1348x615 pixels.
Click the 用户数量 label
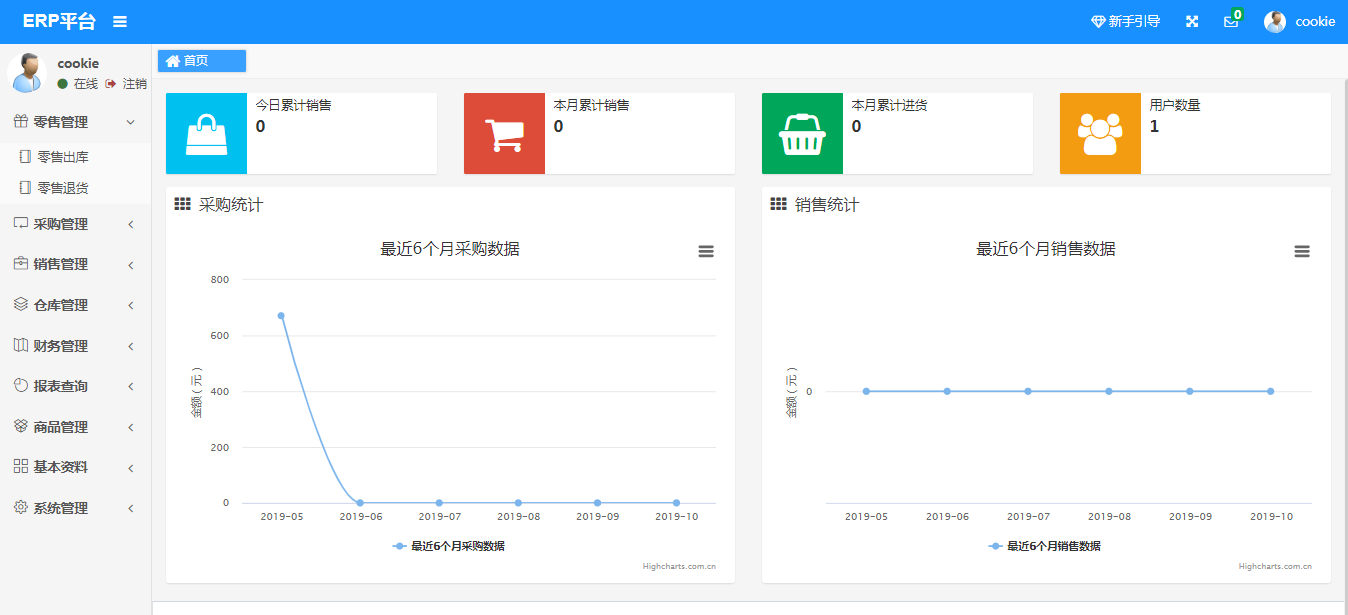1175,105
